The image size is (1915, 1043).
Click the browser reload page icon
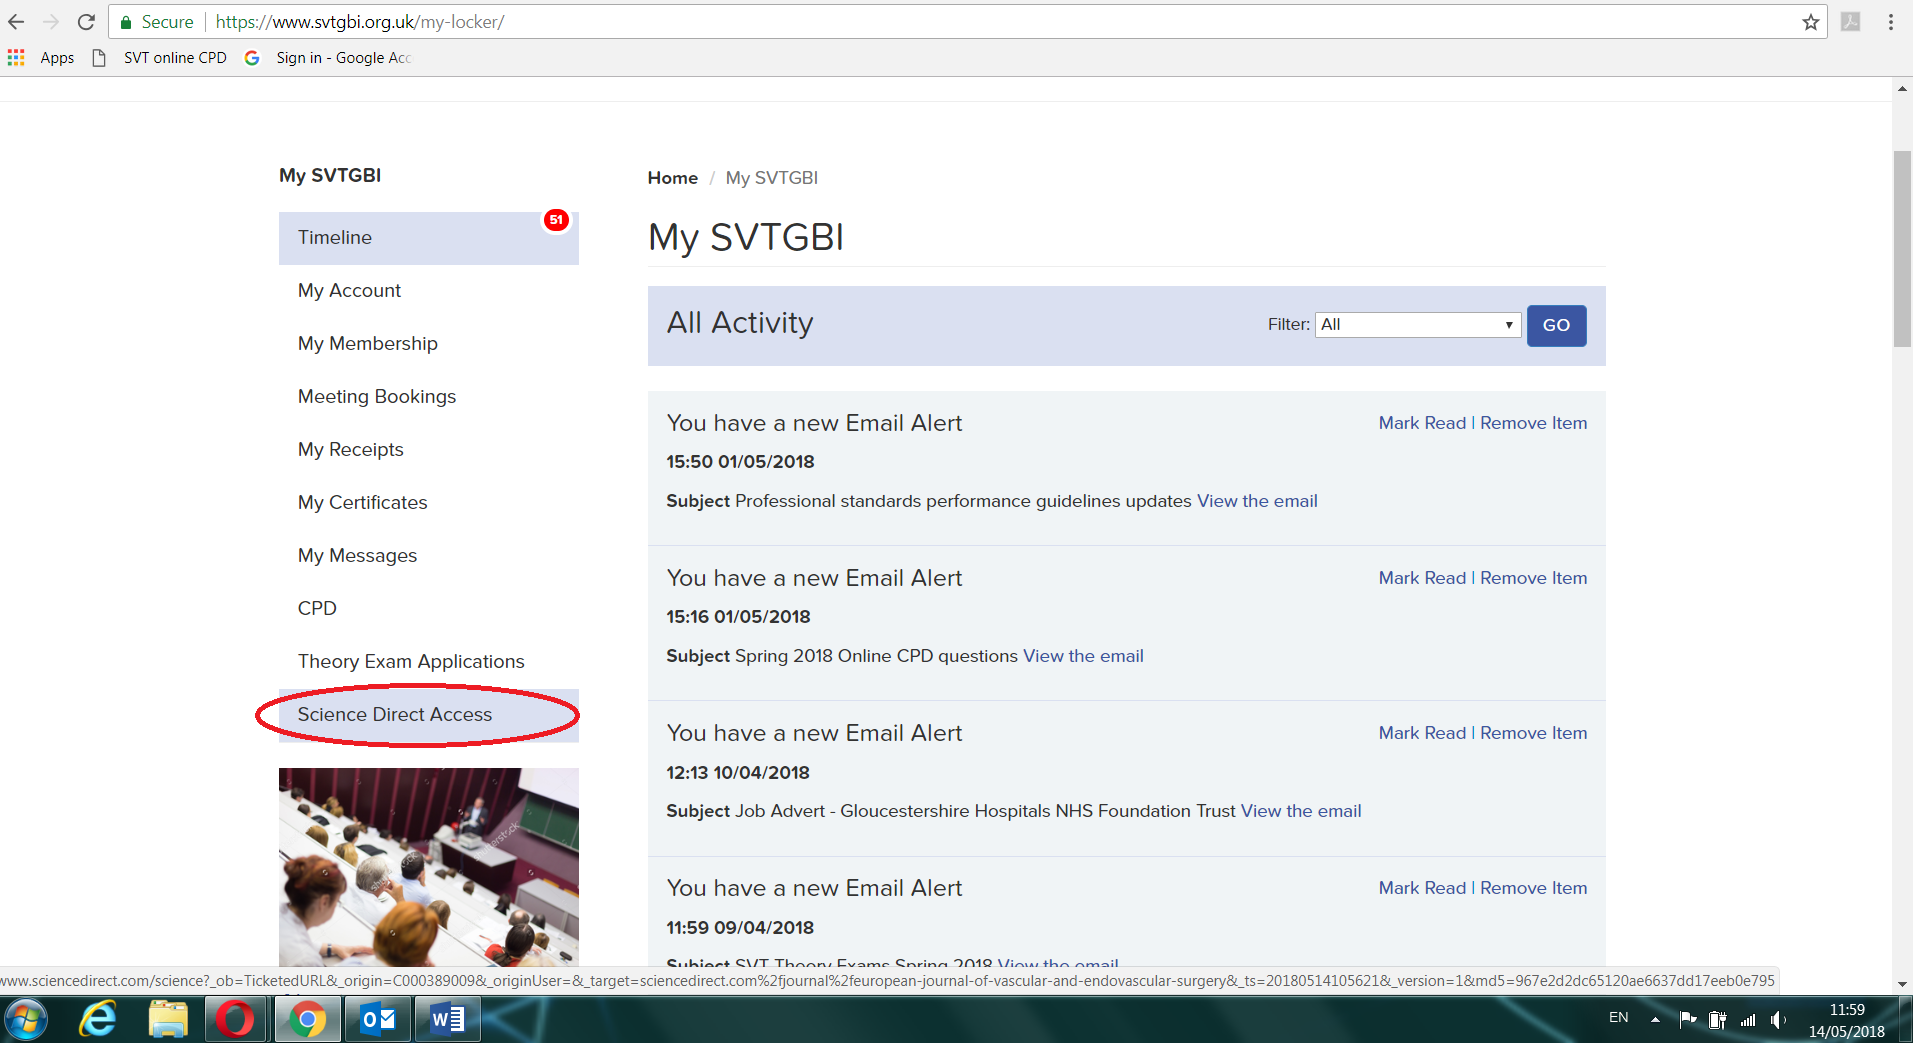[86, 22]
